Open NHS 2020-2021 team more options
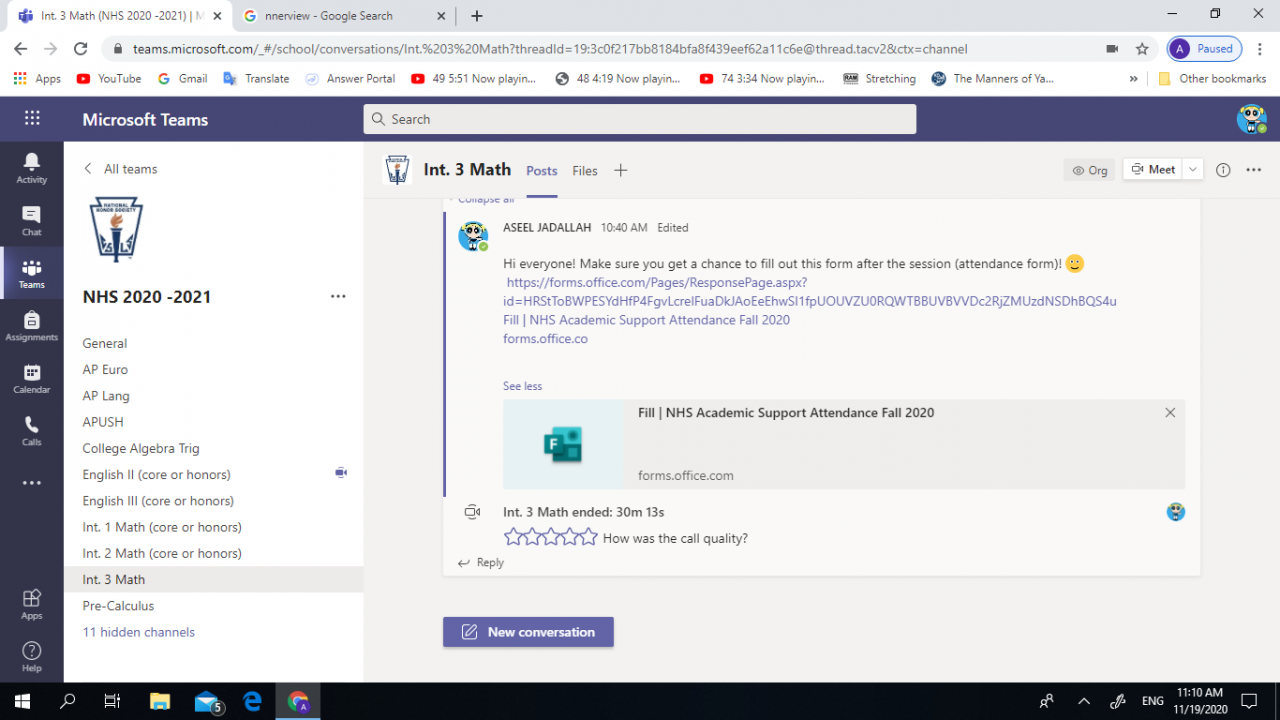 click(338, 296)
